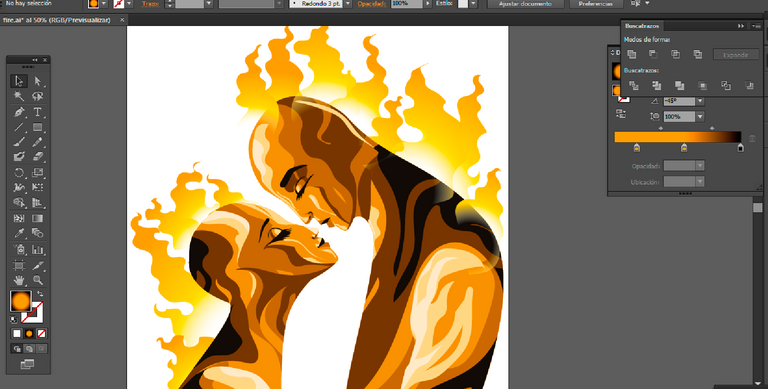Set paint mode to None button

[x=42, y=334]
